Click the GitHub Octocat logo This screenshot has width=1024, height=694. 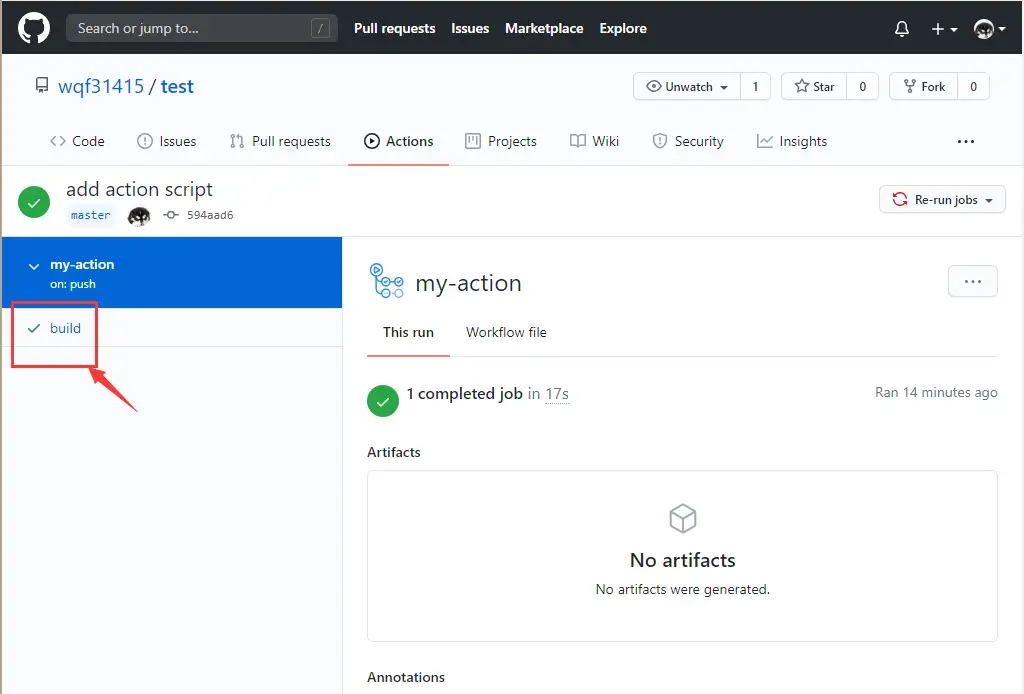(x=34, y=28)
